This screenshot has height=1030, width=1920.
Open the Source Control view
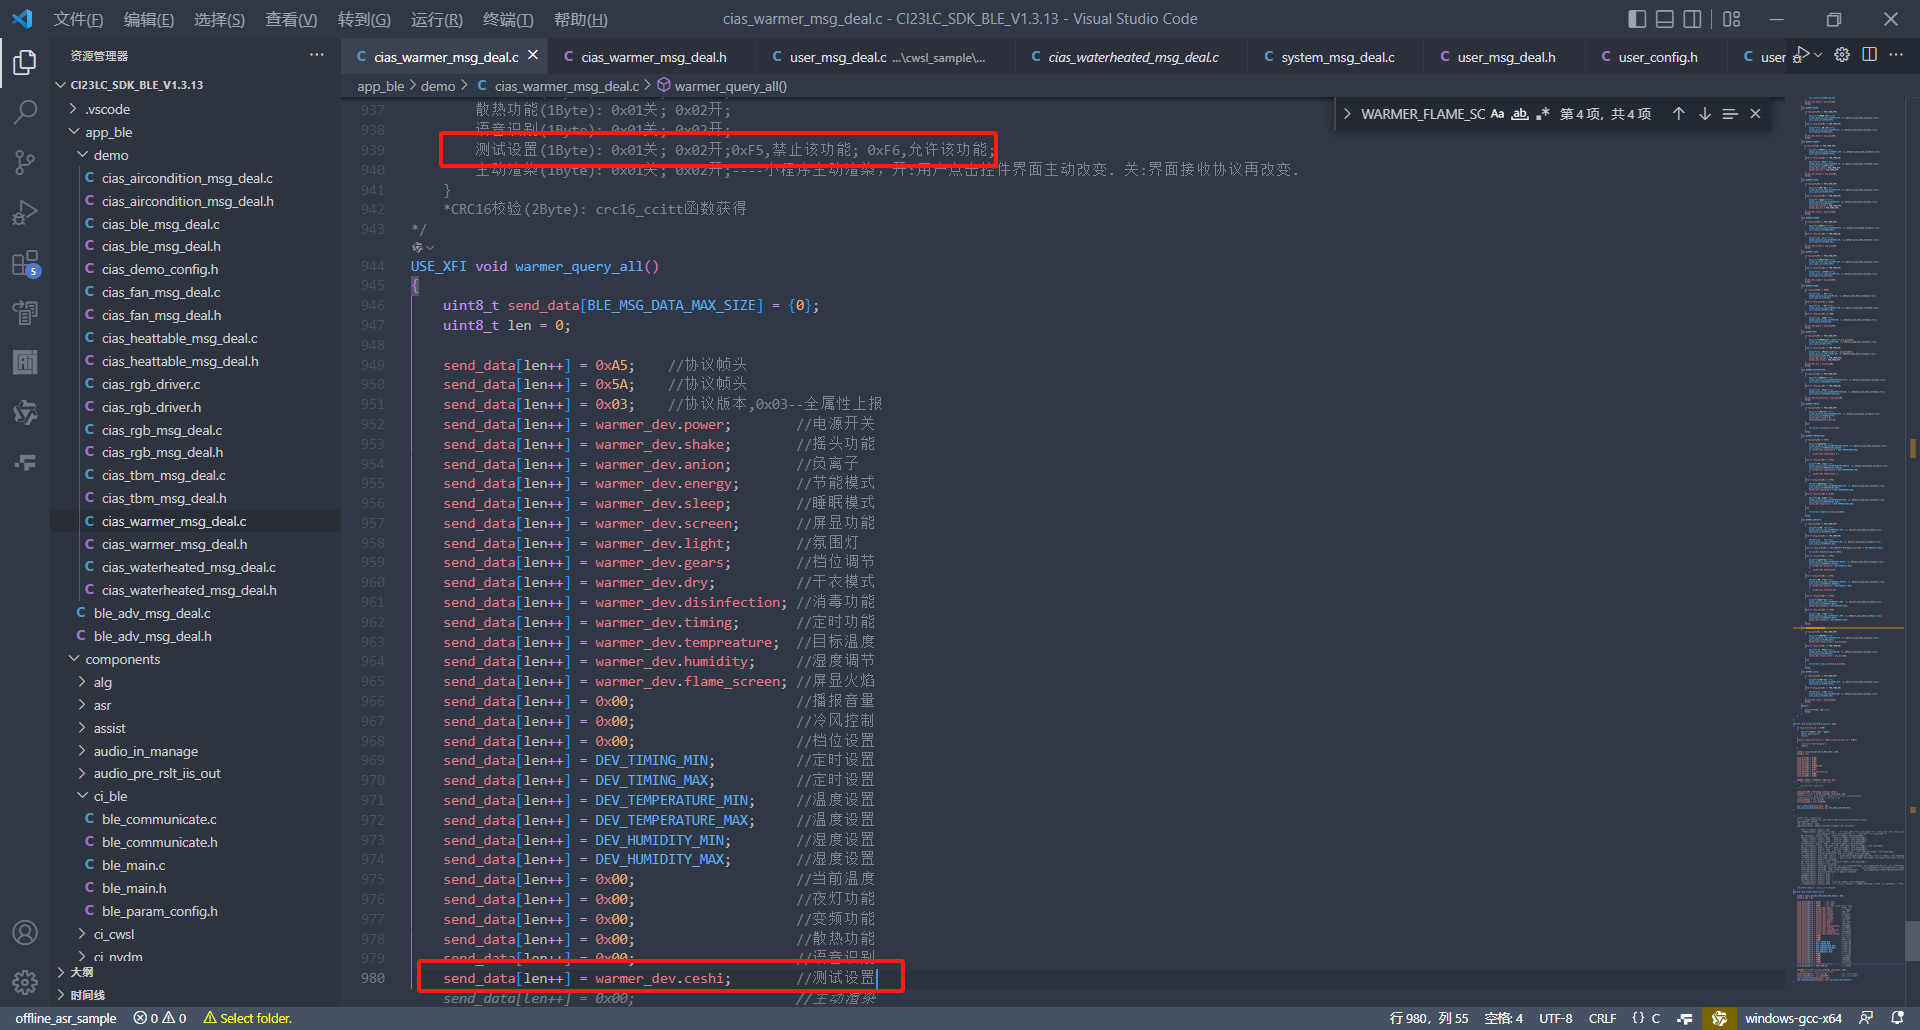click(25, 162)
